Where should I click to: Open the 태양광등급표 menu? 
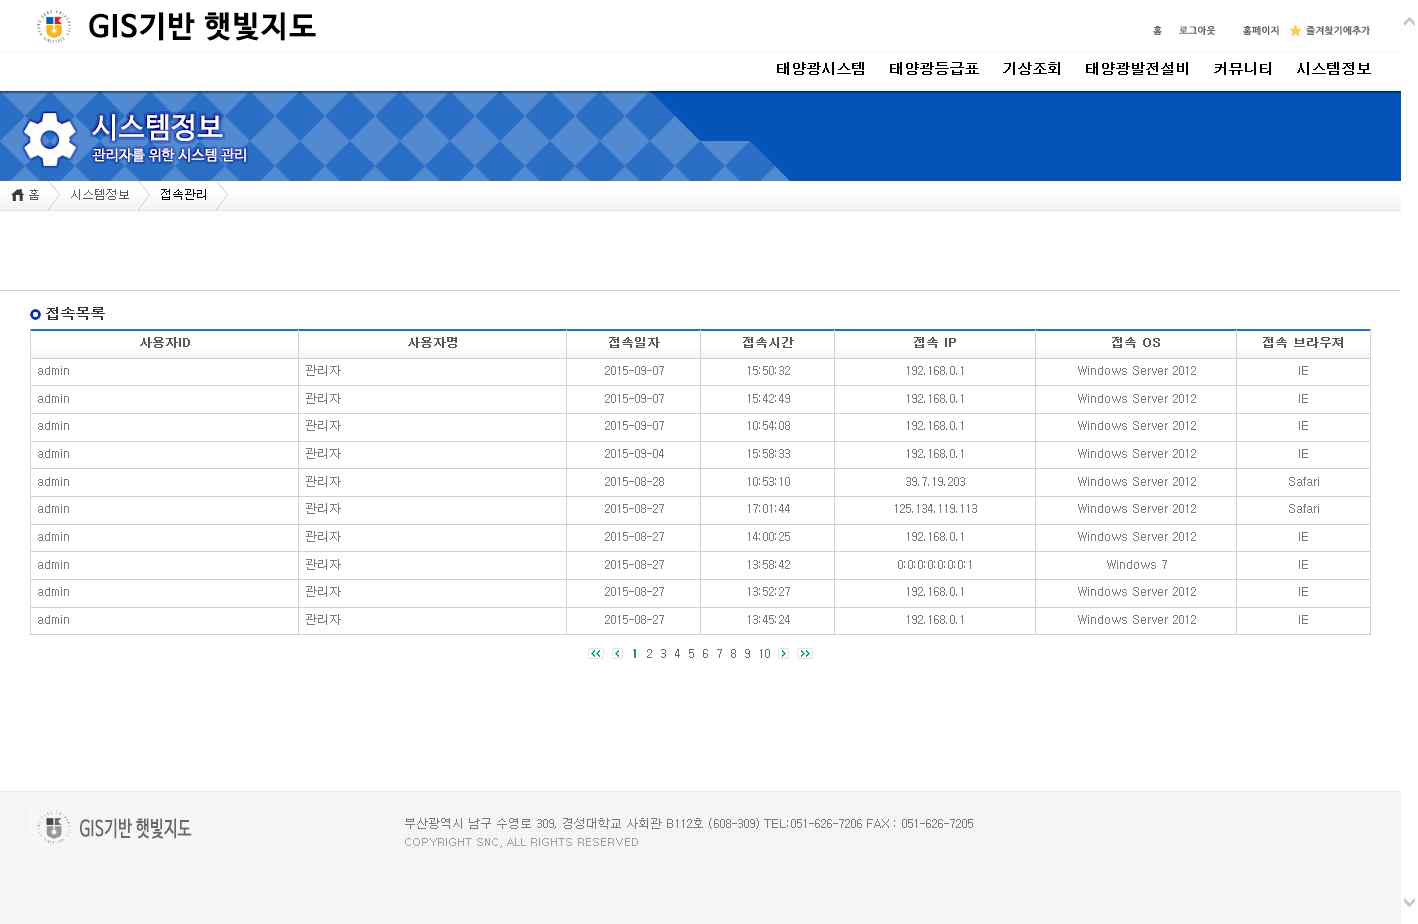[934, 69]
